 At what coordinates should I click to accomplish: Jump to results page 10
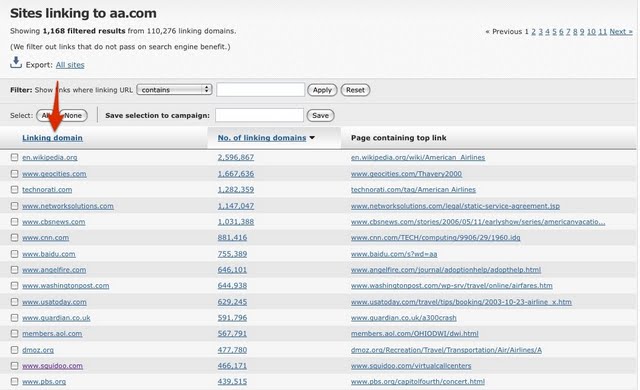(x=591, y=32)
